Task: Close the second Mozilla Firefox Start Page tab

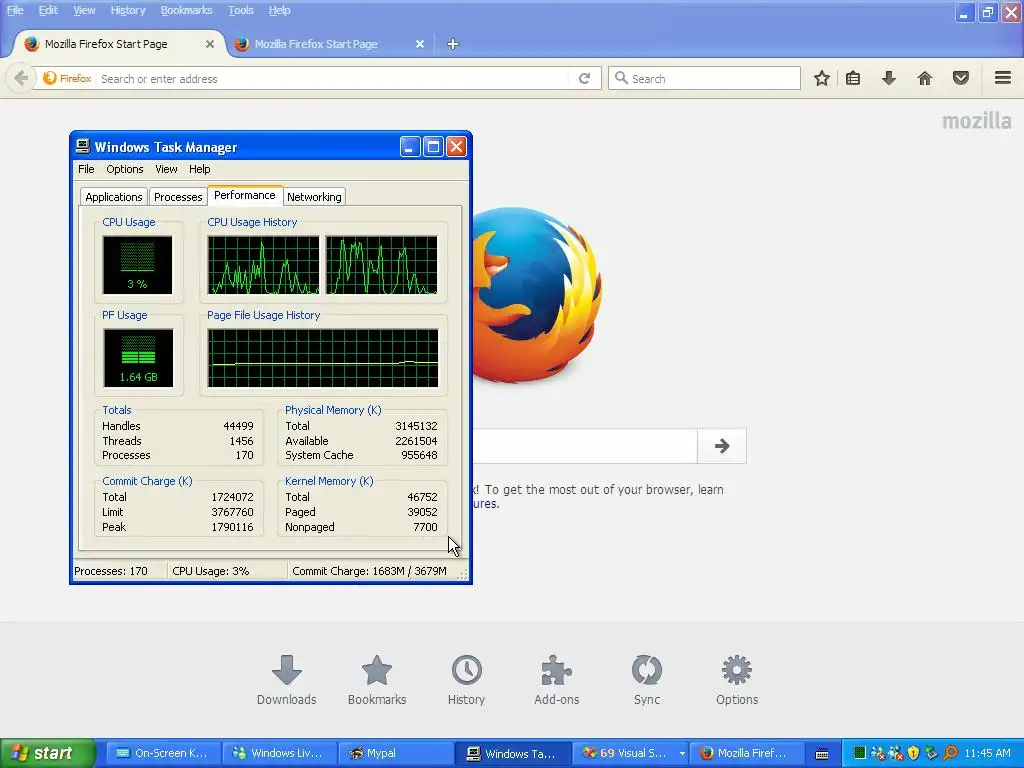Action: (420, 44)
